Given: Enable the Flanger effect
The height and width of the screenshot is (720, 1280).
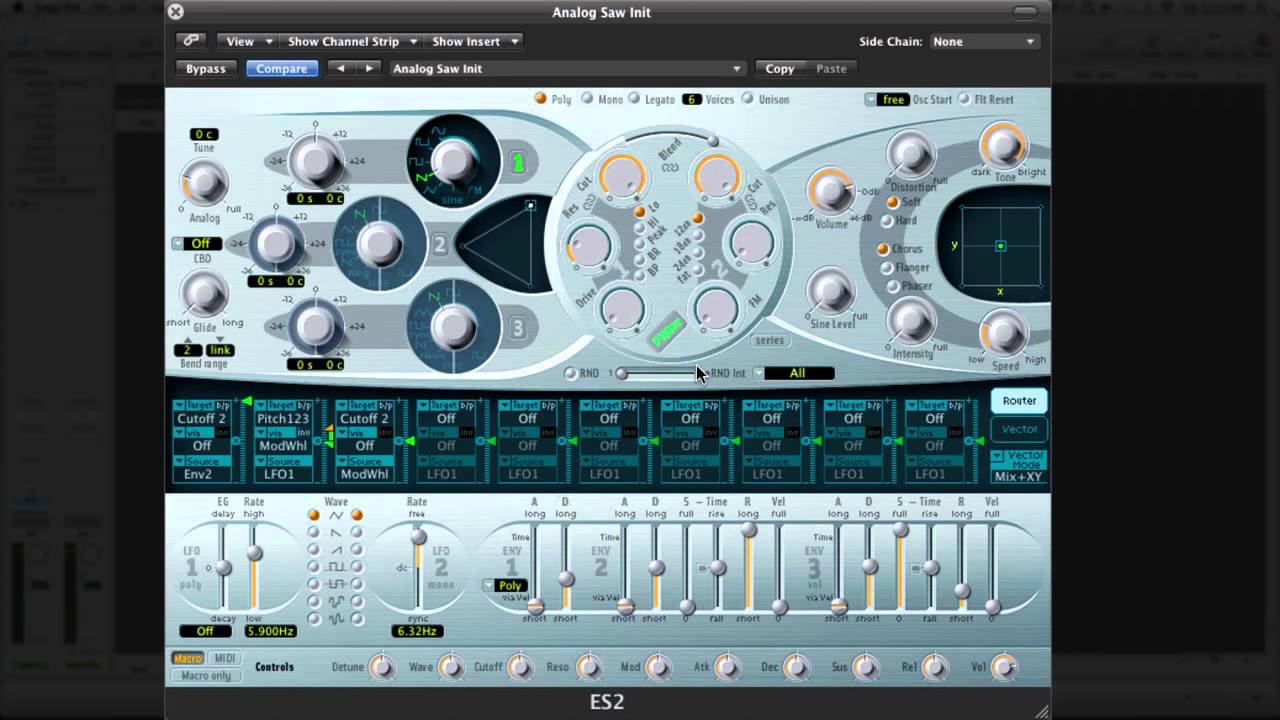Looking at the screenshot, I should (886, 268).
